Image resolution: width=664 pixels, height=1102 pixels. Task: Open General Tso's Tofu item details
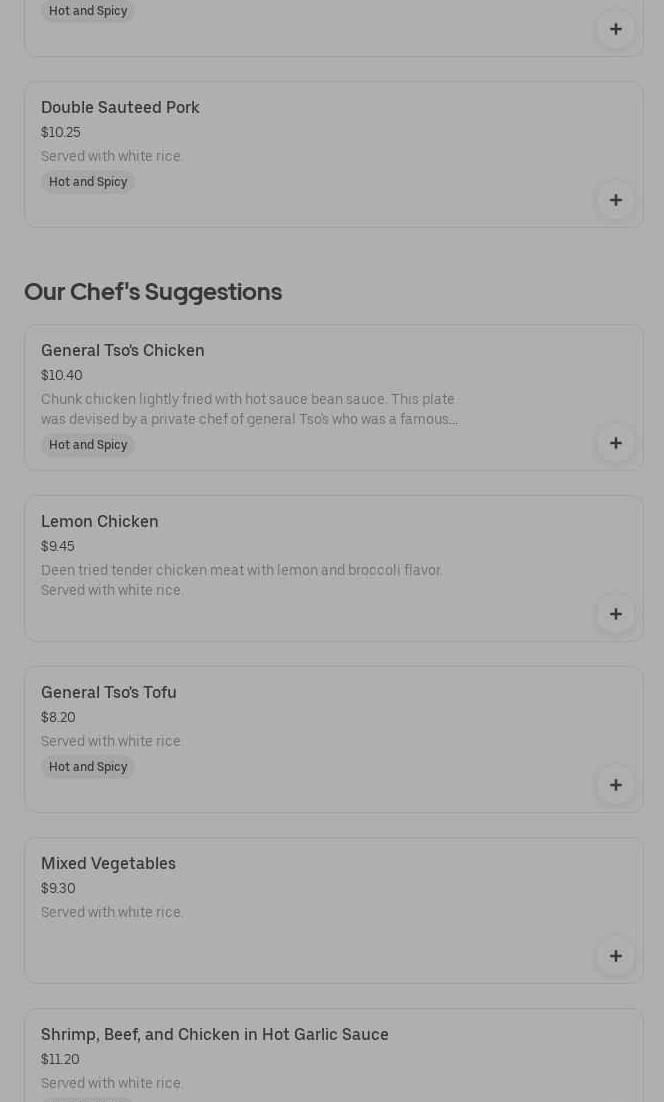(108, 692)
